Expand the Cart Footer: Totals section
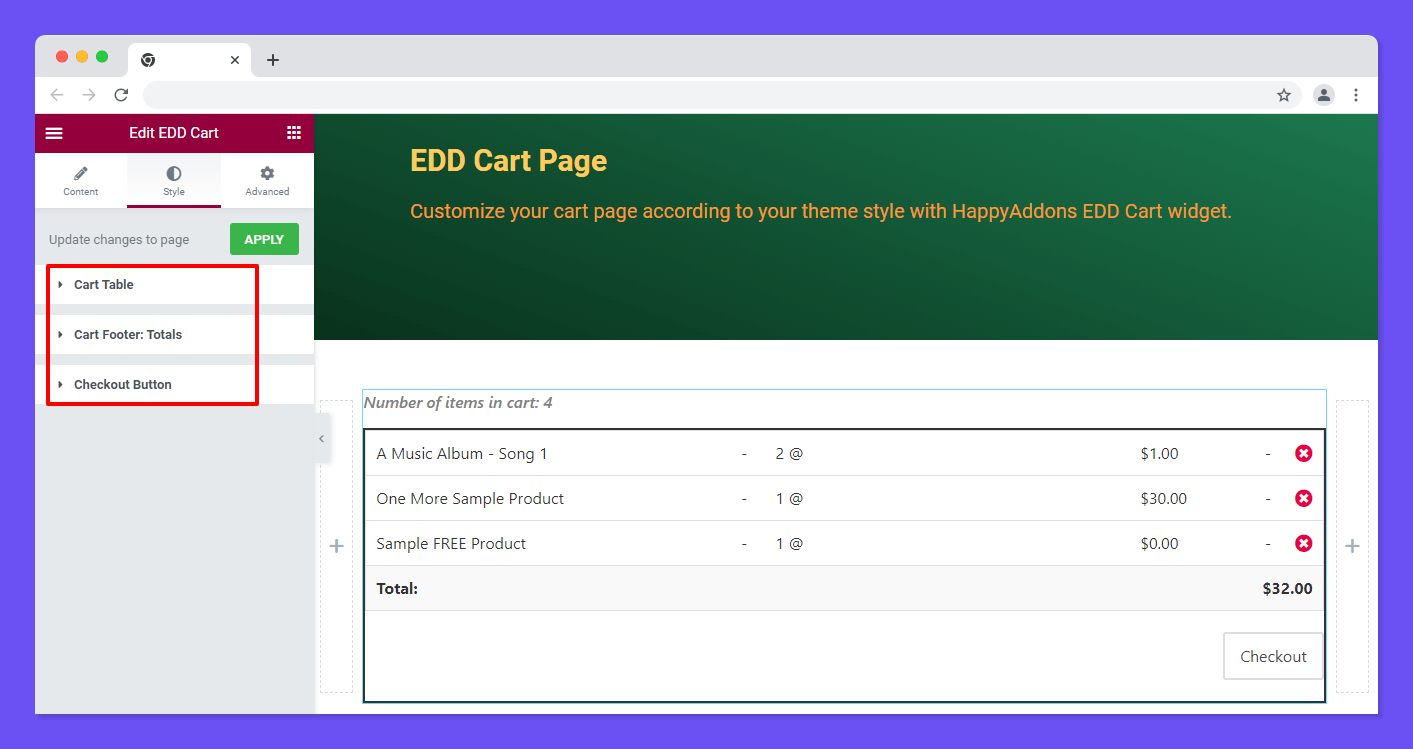Viewport: 1413px width, 749px height. [x=128, y=334]
